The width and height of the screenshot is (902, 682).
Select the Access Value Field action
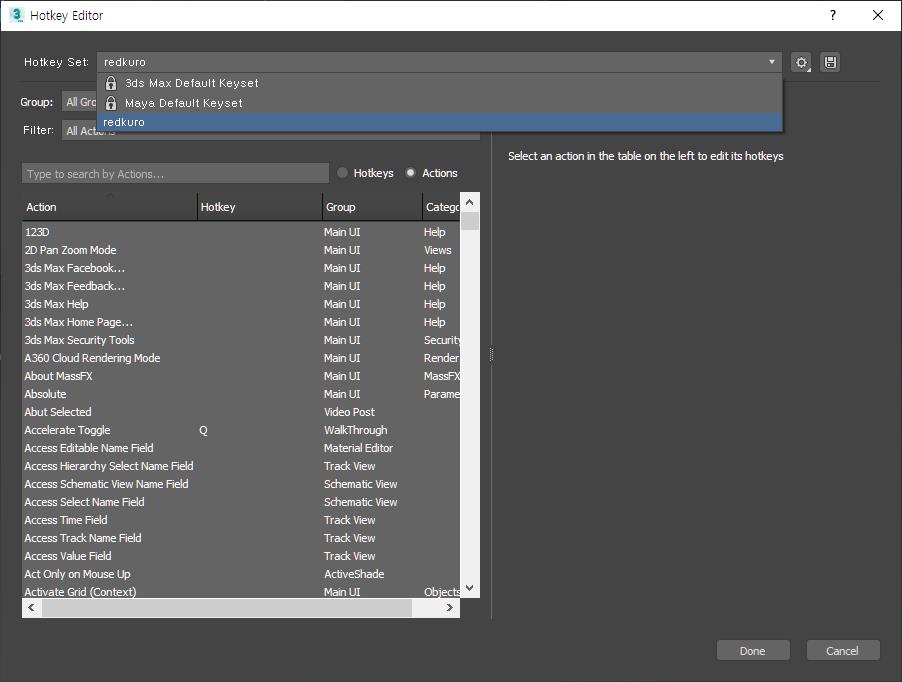pyautogui.click(x=241, y=556)
